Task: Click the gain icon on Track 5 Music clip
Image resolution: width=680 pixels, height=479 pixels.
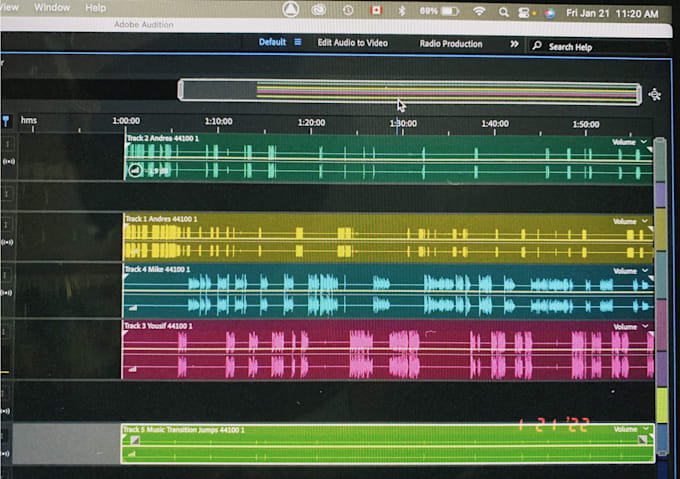Action: pos(132,454)
